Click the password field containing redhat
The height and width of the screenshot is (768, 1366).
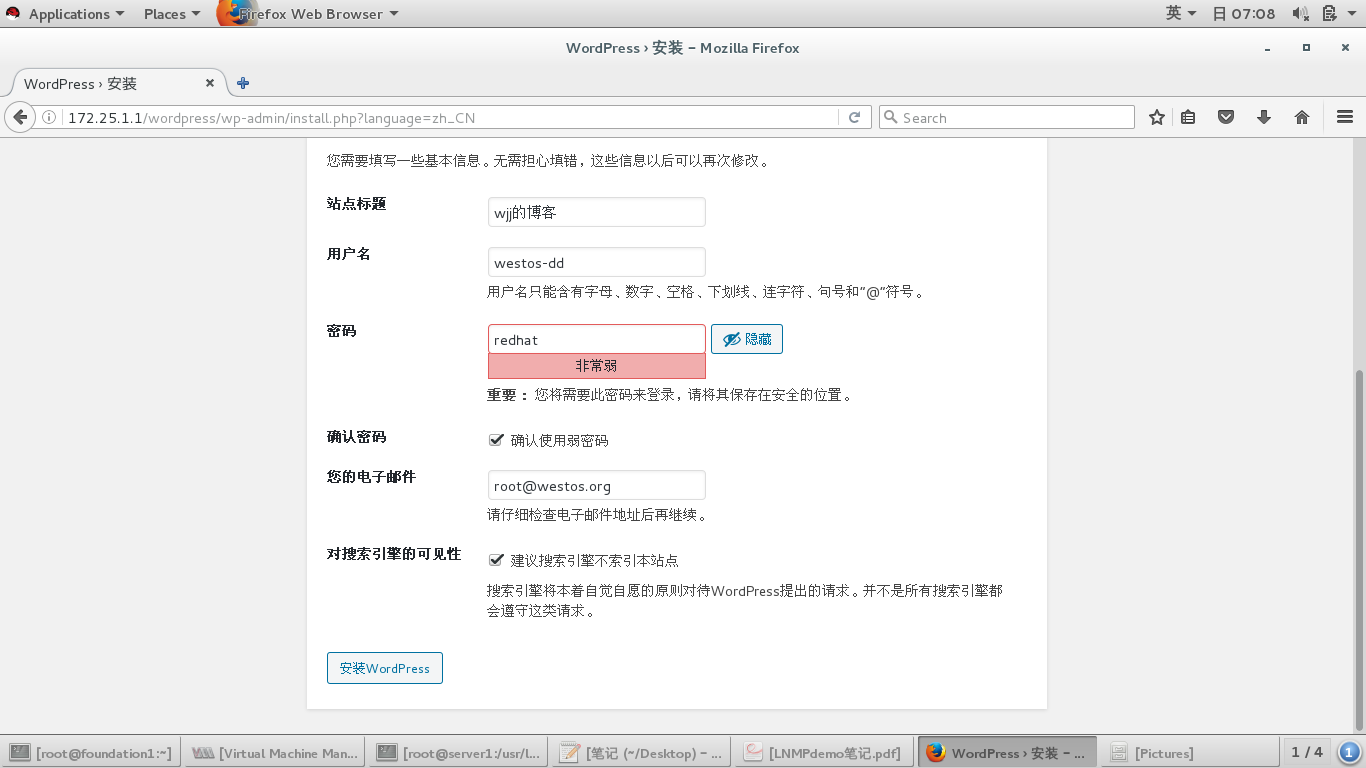pos(597,339)
